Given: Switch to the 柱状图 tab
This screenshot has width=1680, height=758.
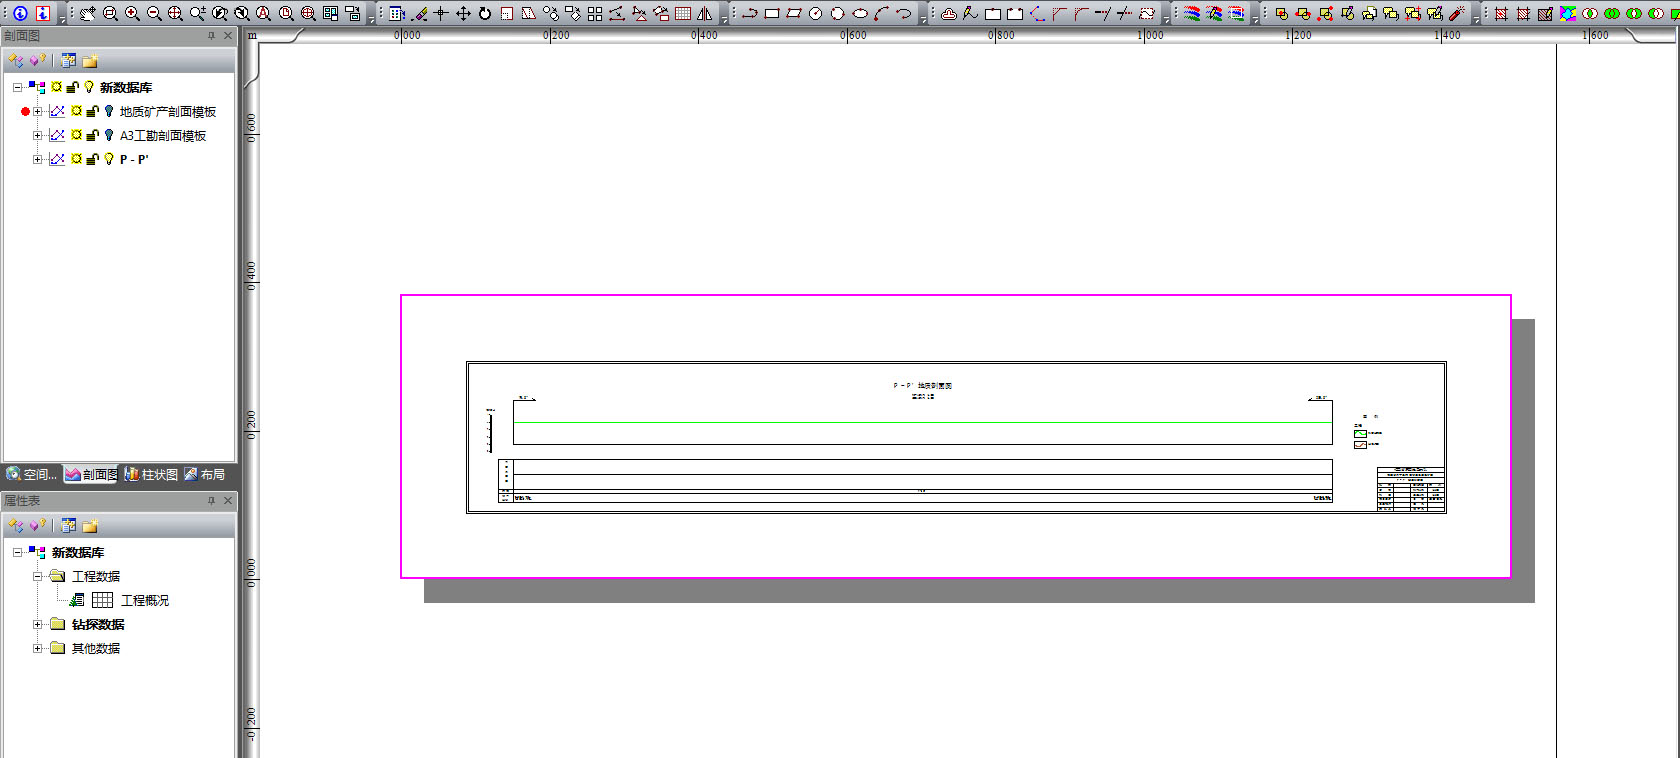Looking at the screenshot, I should (x=151, y=474).
